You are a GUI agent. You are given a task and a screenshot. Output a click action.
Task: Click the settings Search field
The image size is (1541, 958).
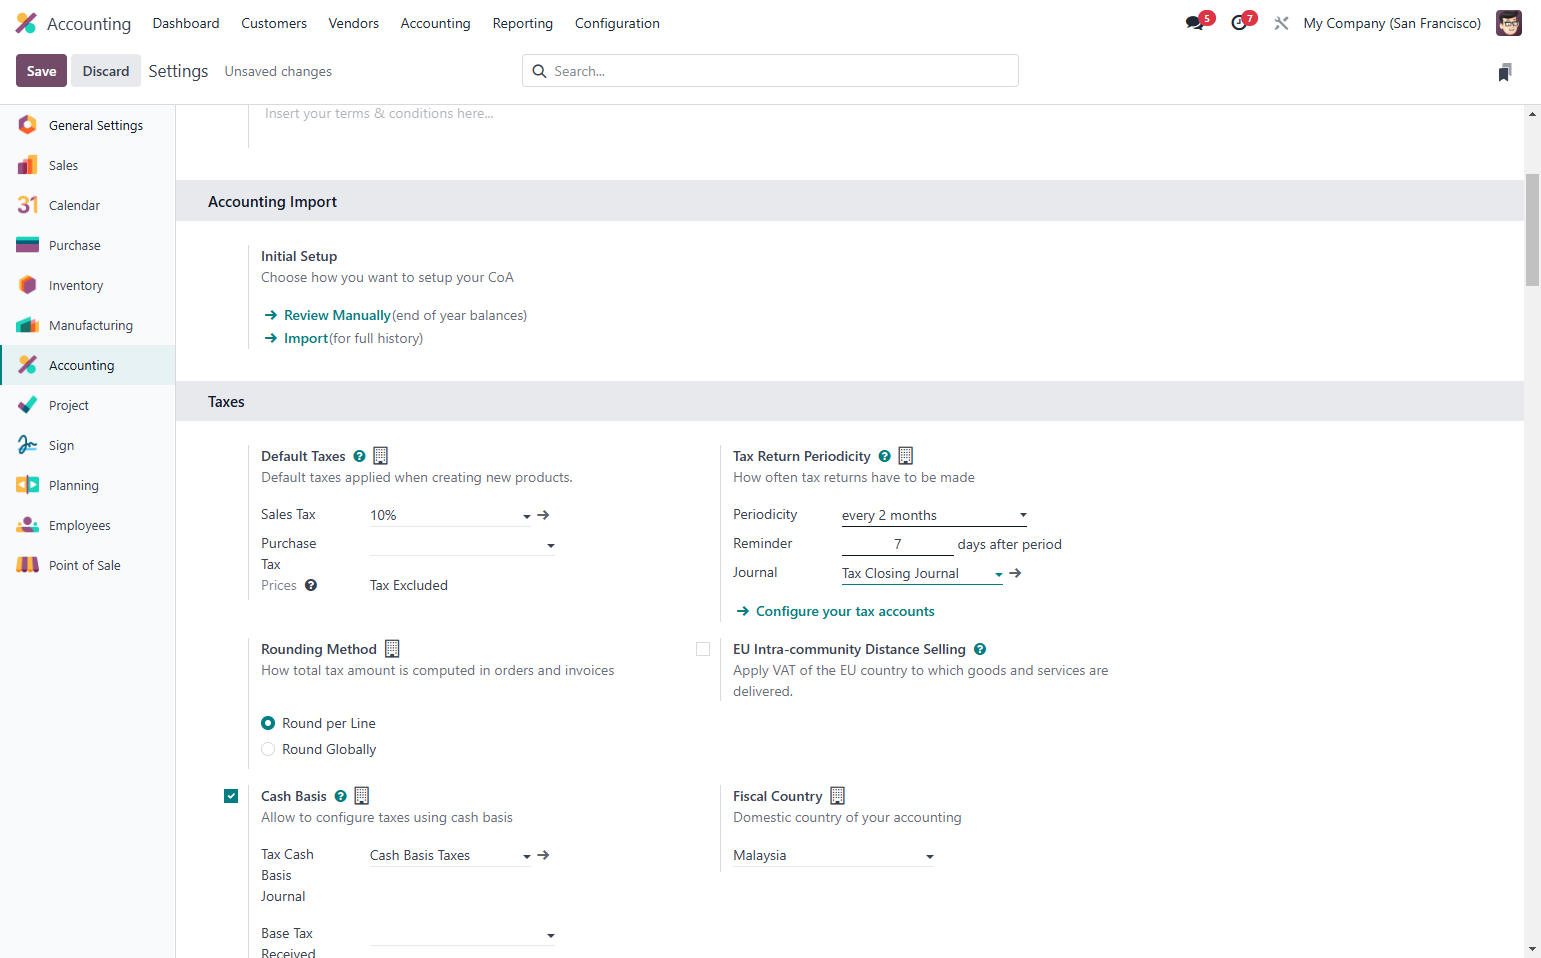coord(770,71)
